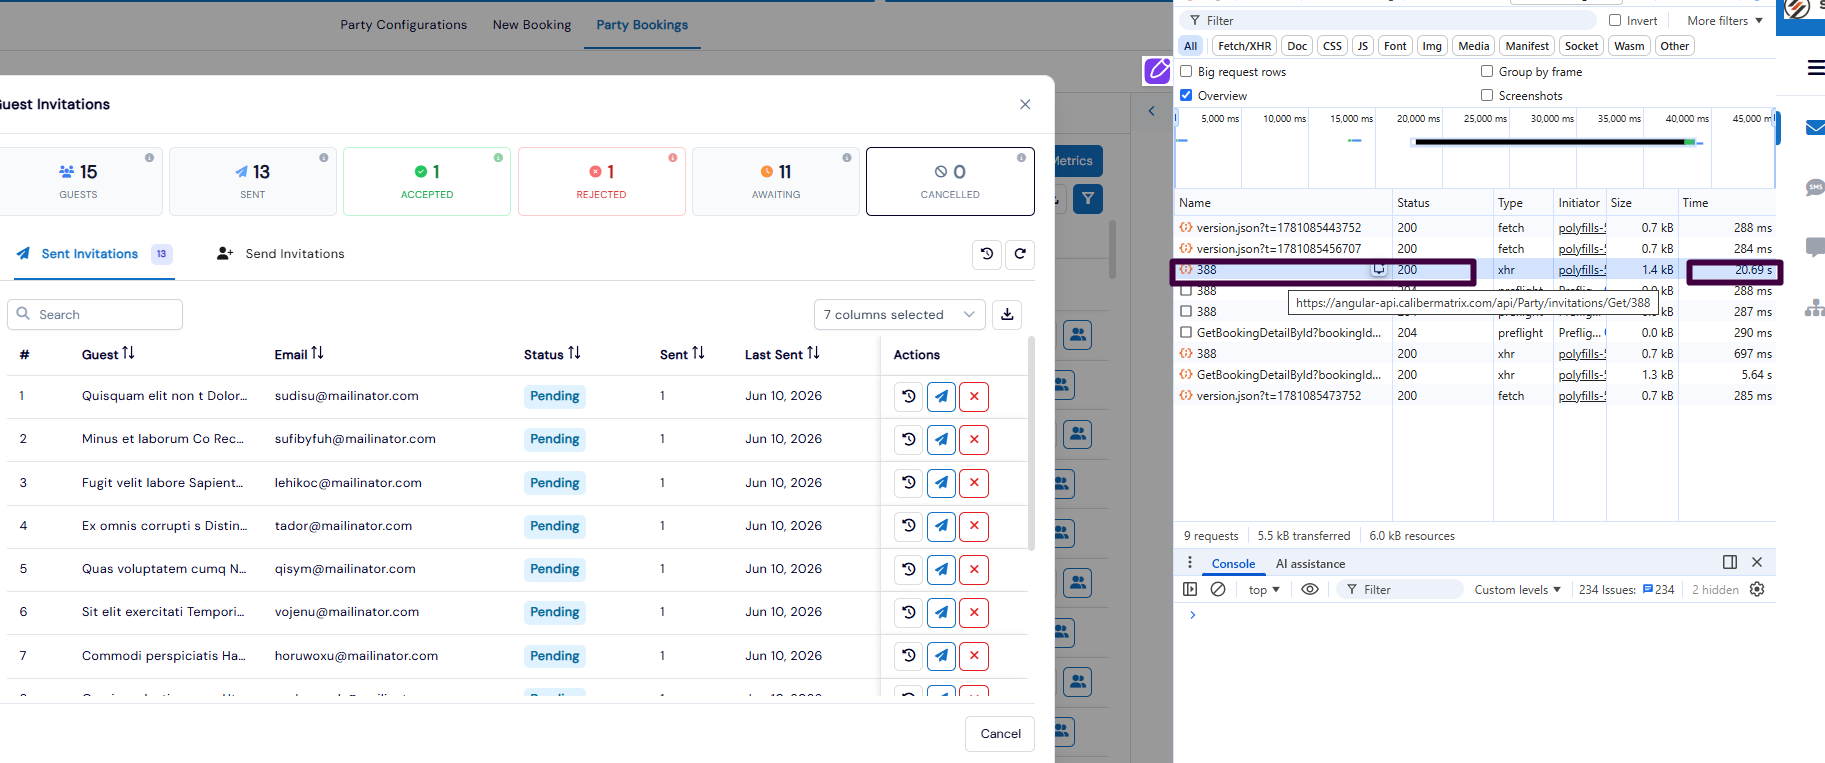The width and height of the screenshot is (1825, 763).
Task: Sort table by Last Sent column
Action: point(782,354)
